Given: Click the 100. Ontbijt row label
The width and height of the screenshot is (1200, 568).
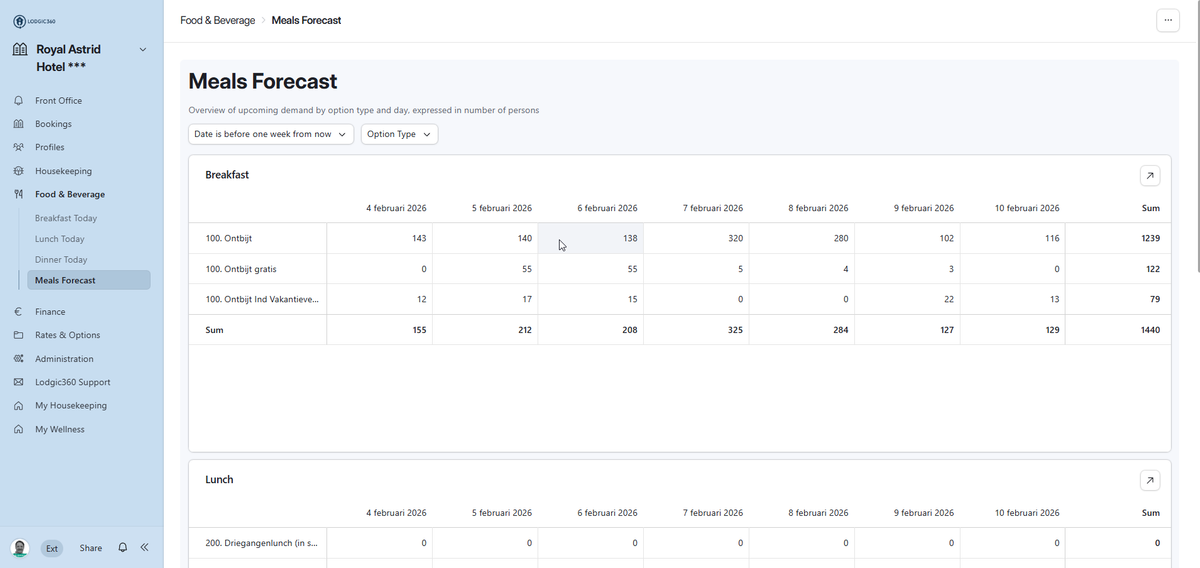Looking at the screenshot, I should click(228, 239).
